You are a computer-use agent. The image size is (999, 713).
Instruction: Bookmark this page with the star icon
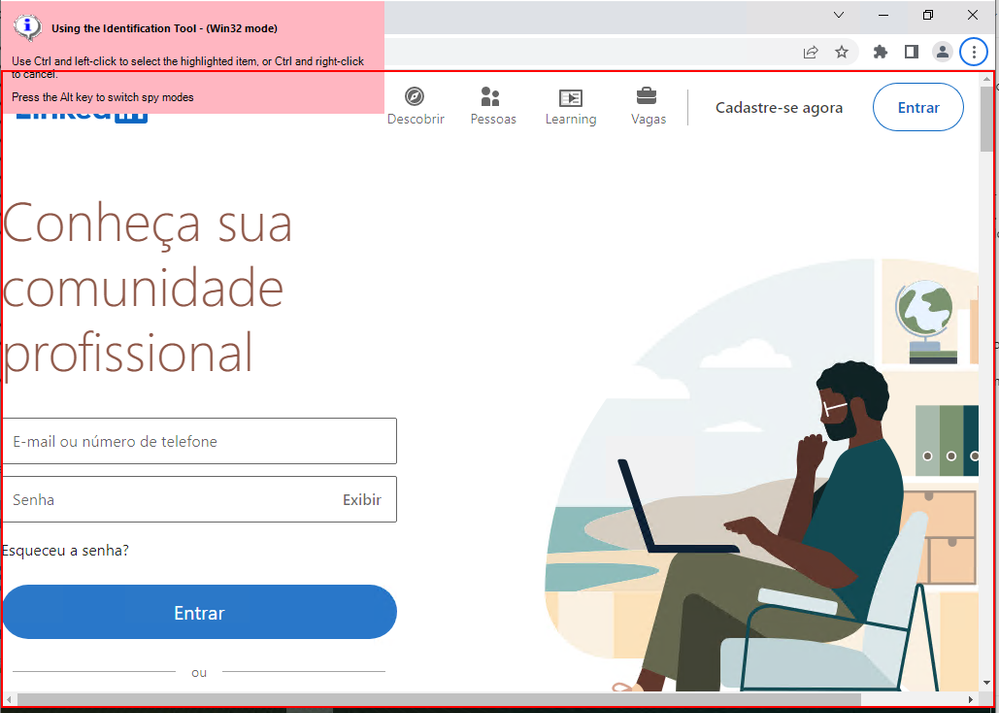tap(842, 52)
